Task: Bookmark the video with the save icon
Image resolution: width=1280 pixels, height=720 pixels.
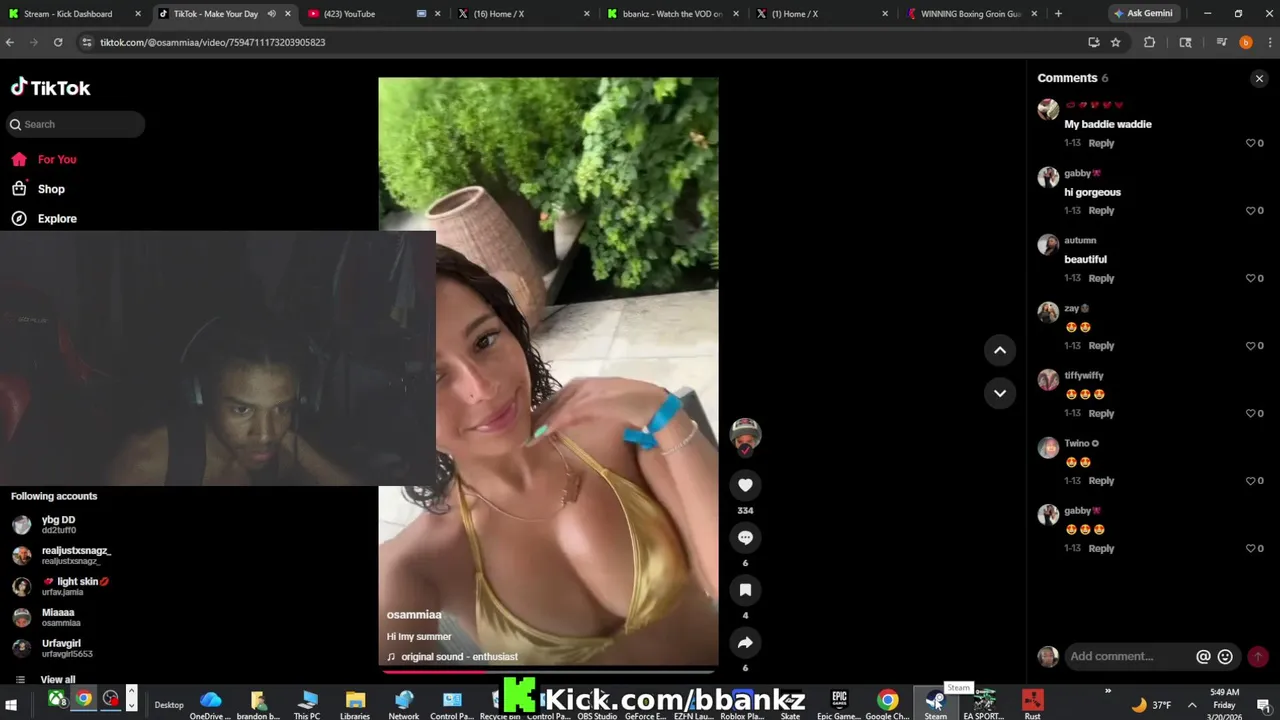Action: (x=745, y=590)
